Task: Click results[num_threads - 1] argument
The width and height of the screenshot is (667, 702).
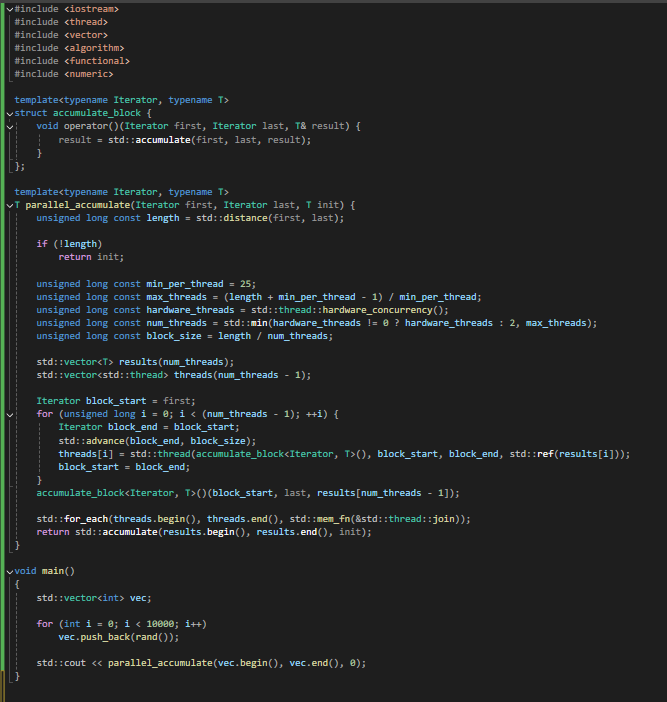Action: (383, 492)
